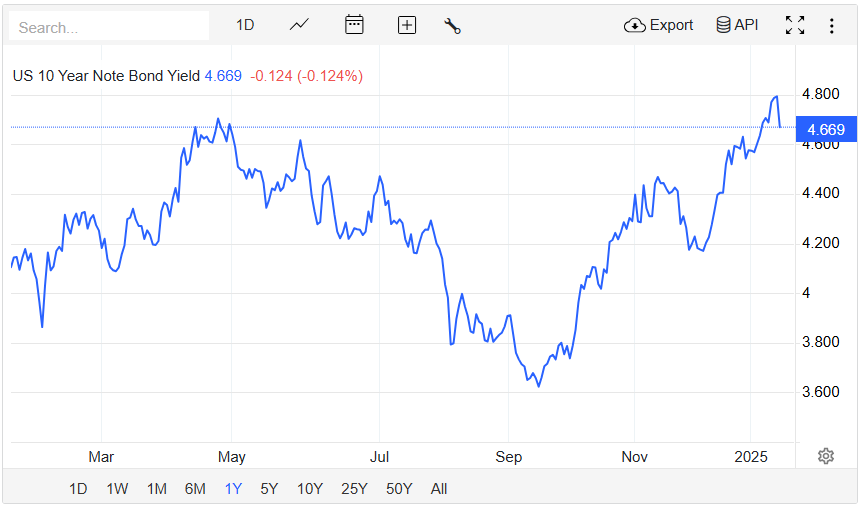This screenshot has width=861, height=508.
Task: Open chart settings gear icon
Action: click(826, 456)
